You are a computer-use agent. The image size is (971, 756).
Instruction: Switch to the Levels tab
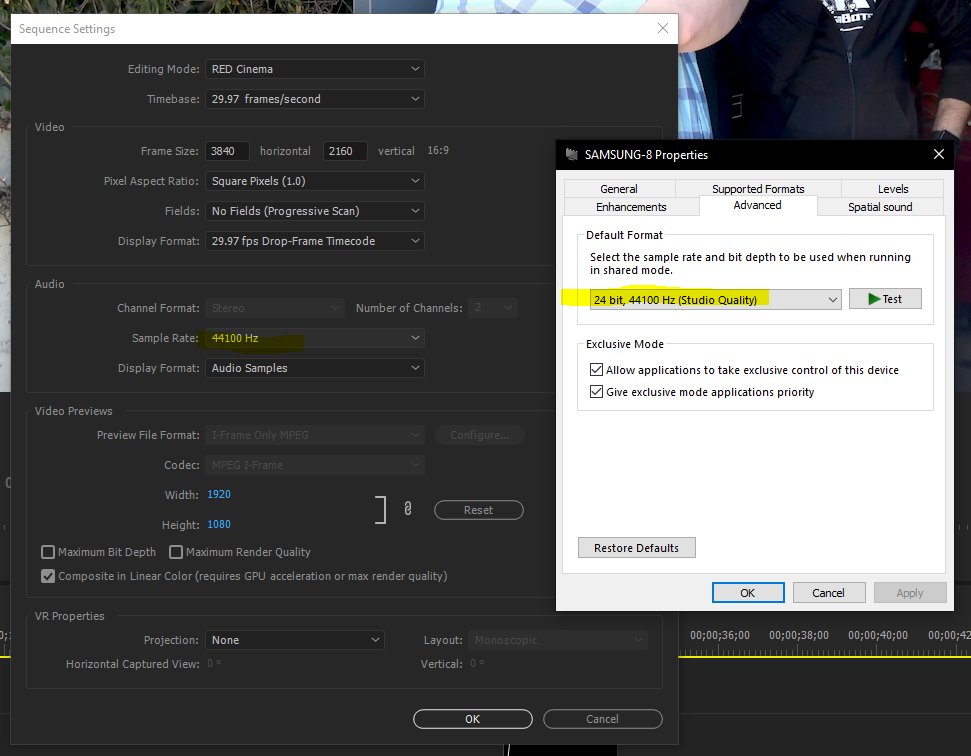pyautogui.click(x=893, y=189)
